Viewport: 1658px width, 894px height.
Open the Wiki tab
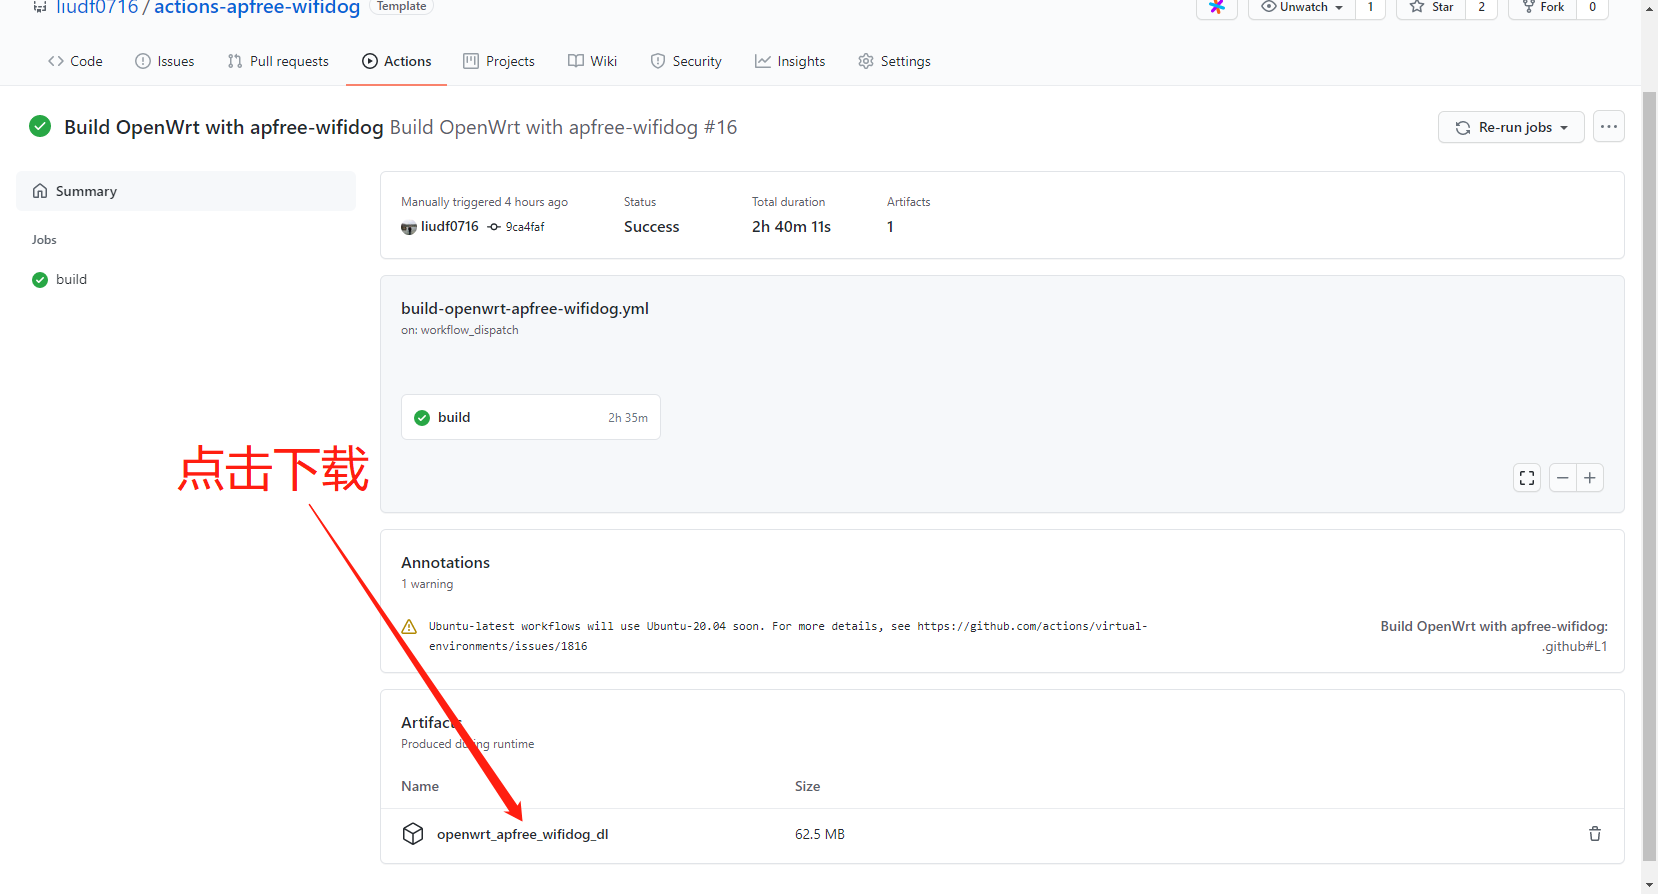593,61
